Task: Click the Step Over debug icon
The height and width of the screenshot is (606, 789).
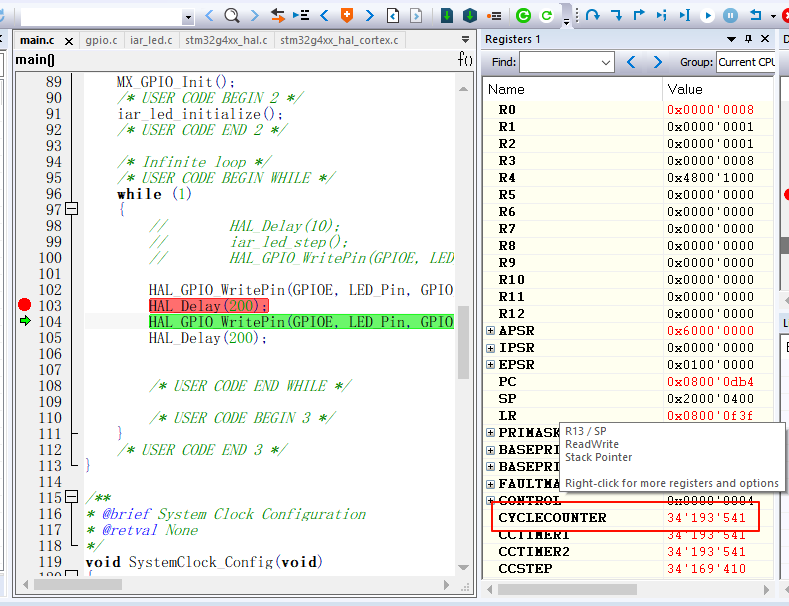Action: tap(593, 15)
